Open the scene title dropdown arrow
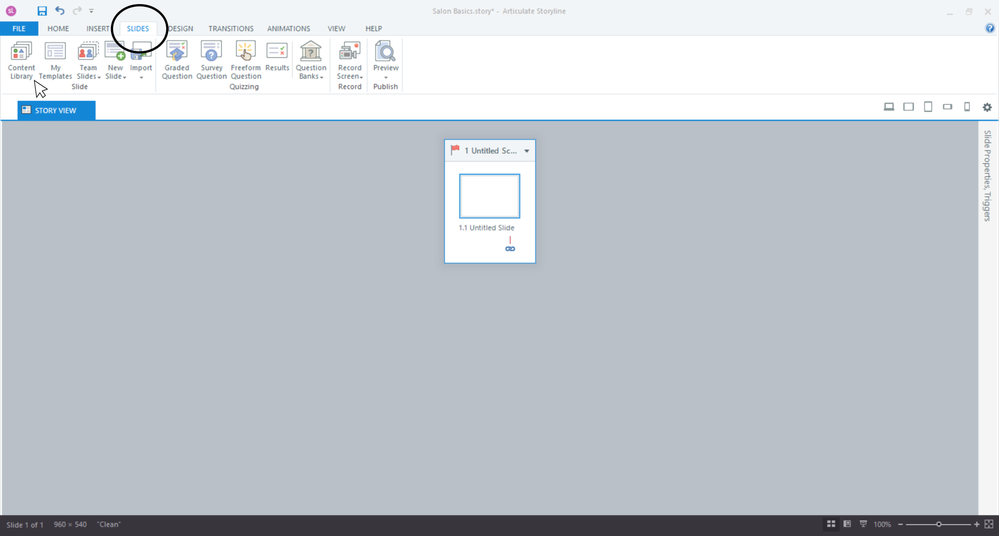Screen dimensions: 999x536 [x=527, y=151]
